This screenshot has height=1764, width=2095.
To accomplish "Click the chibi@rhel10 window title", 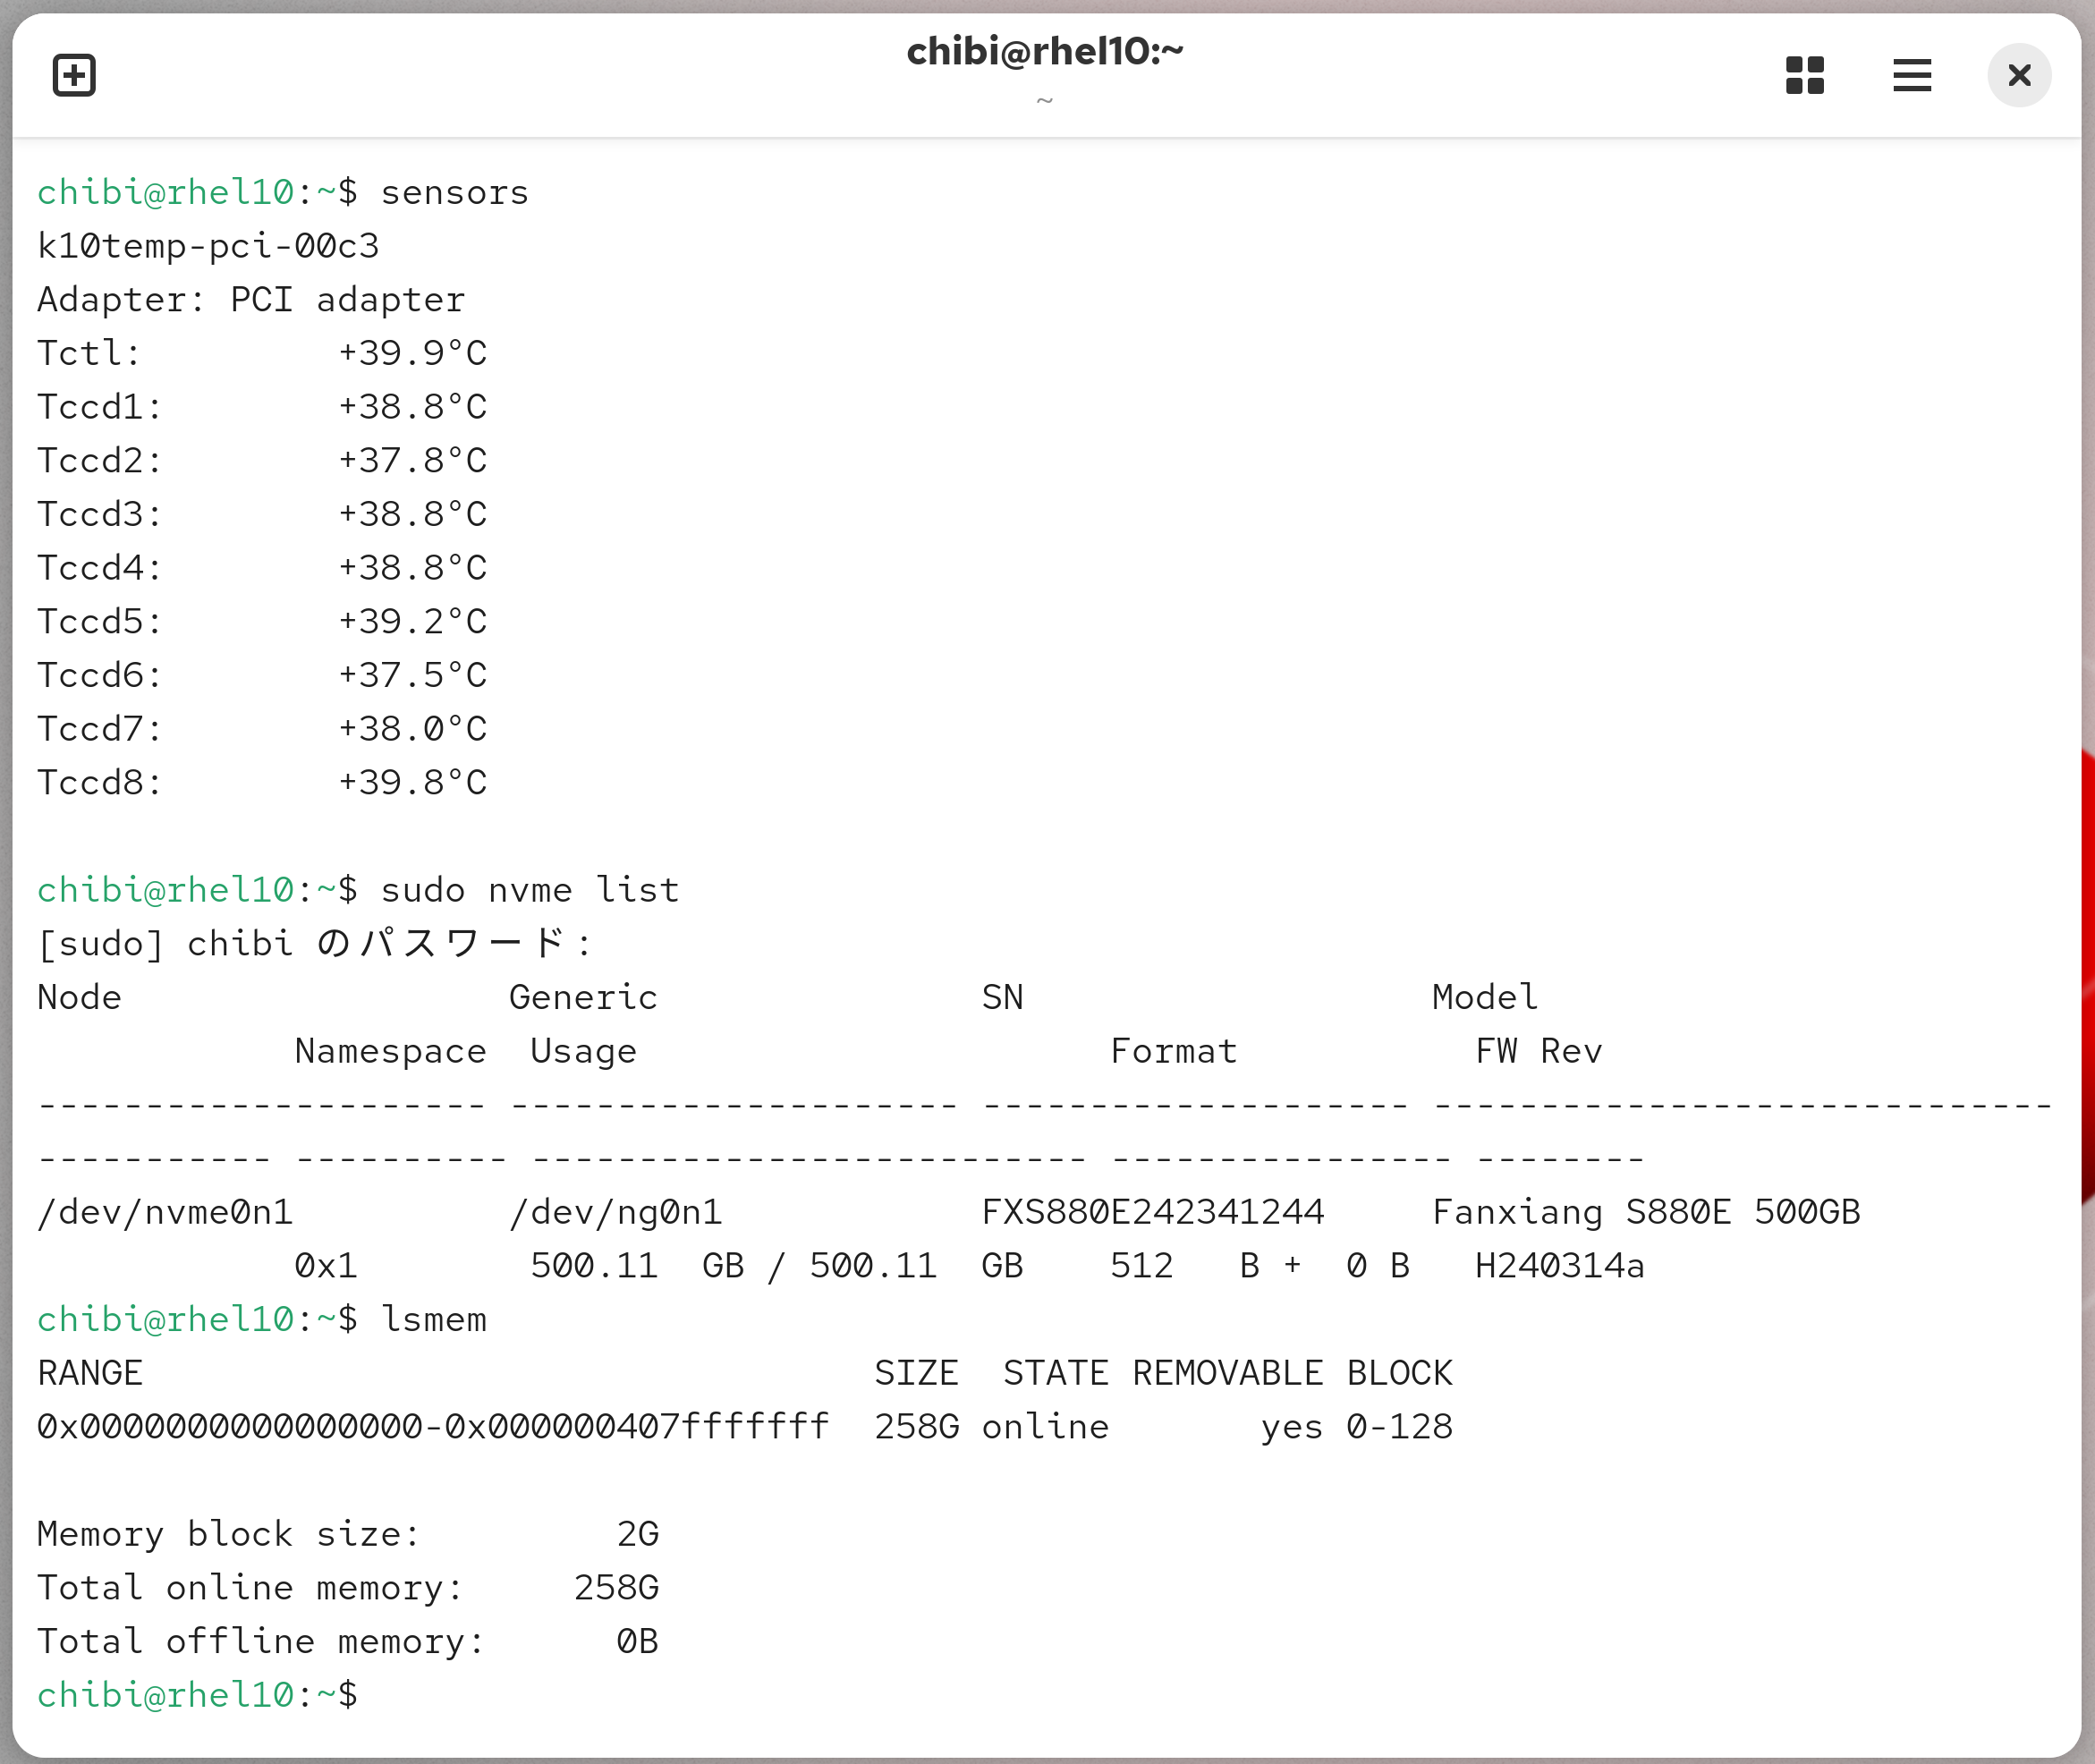I will [1044, 52].
